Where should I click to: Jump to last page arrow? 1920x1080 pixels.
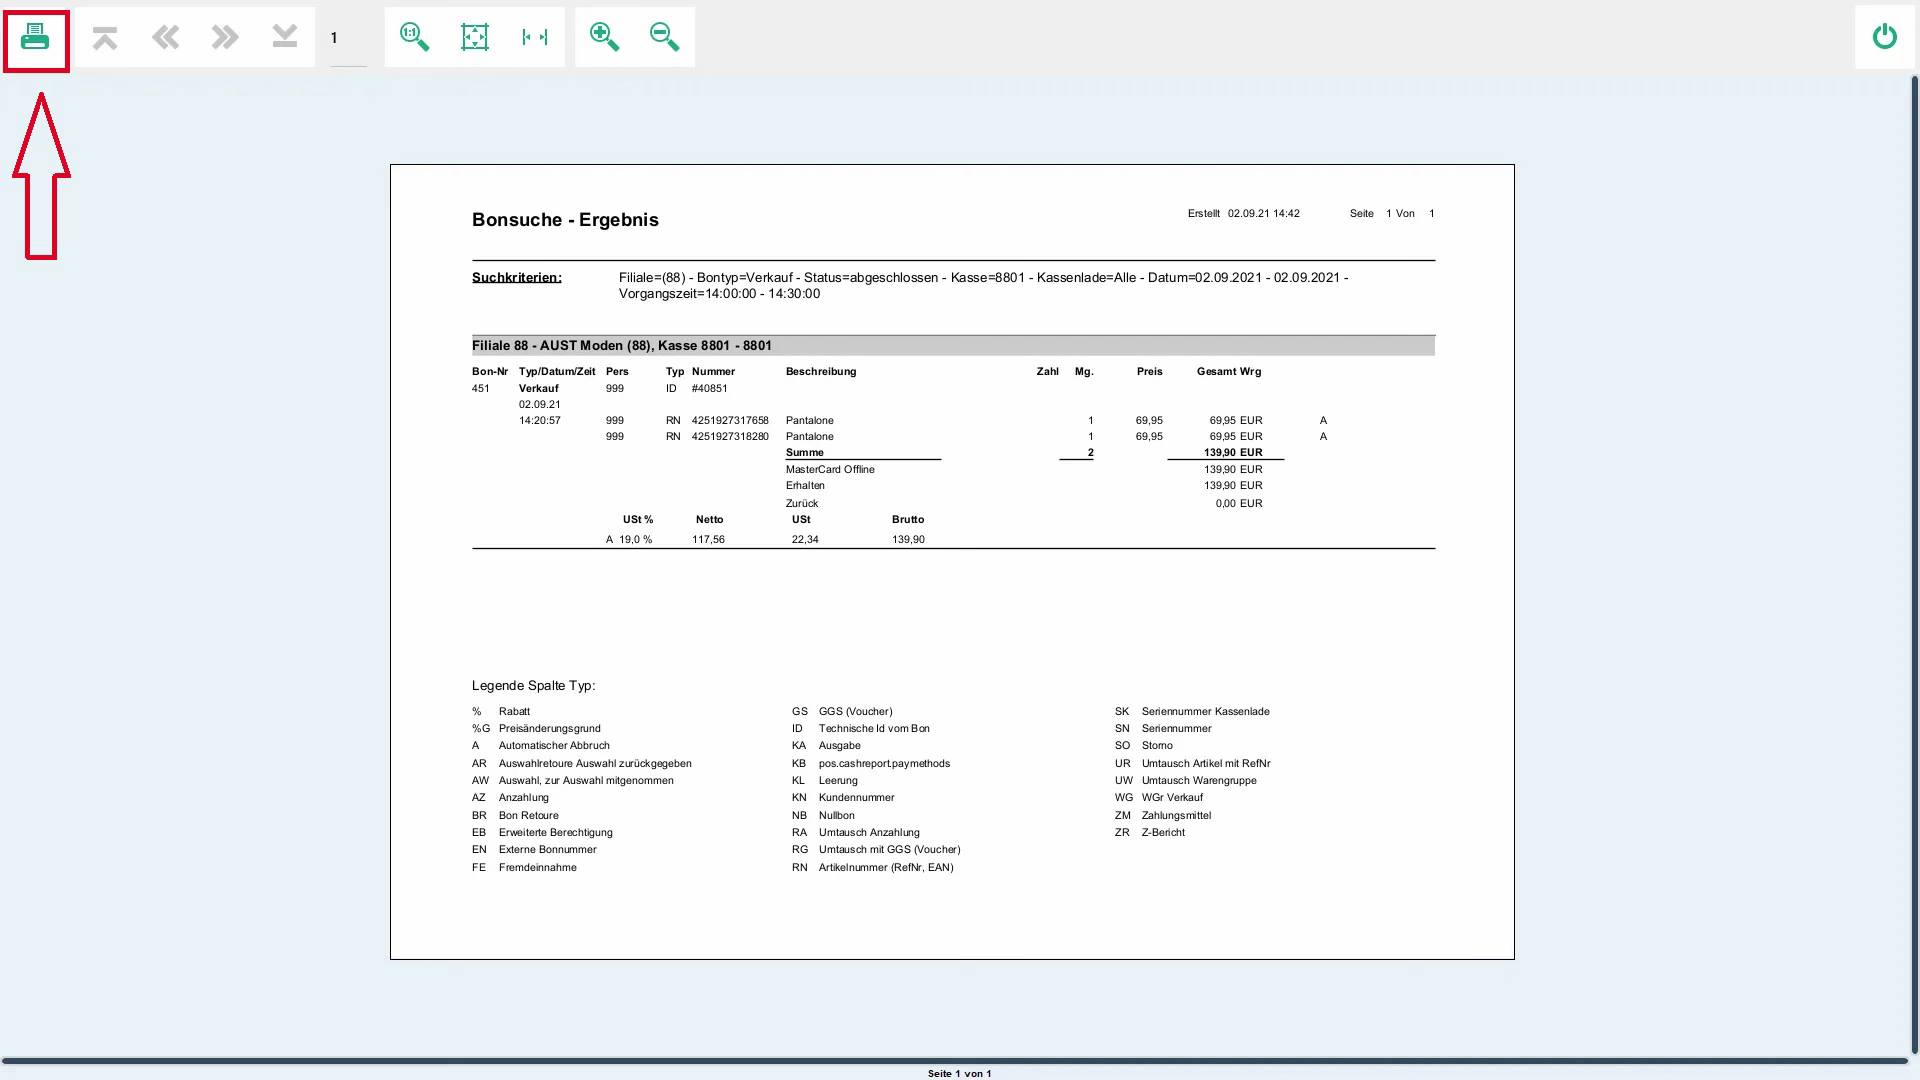pyautogui.click(x=285, y=38)
